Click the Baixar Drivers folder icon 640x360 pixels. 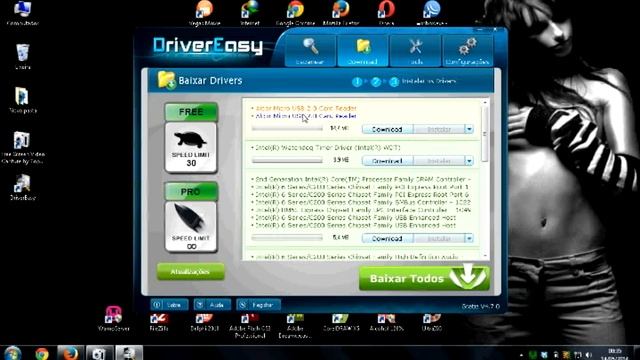[167, 80]
